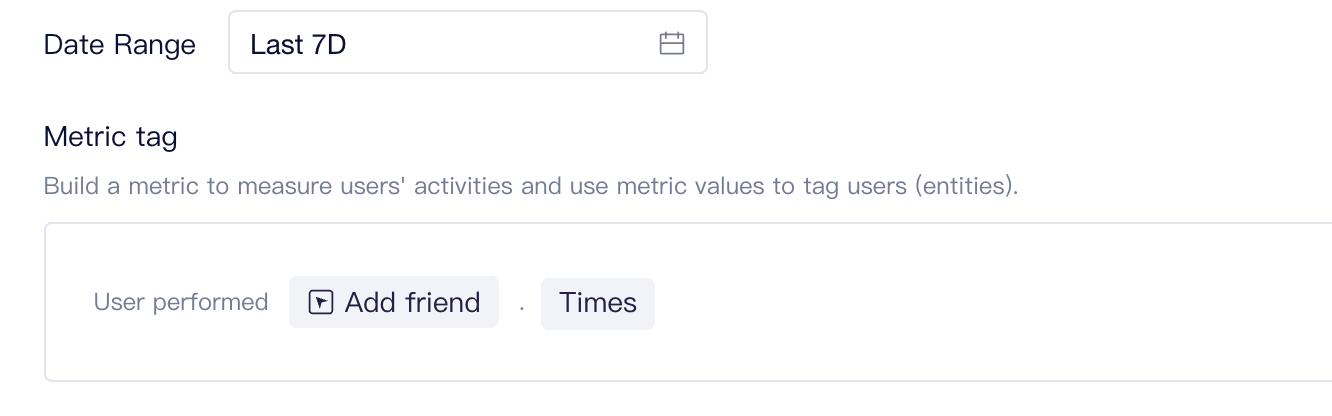Click the event cursor icon beside Add friend

pos(320,302)
